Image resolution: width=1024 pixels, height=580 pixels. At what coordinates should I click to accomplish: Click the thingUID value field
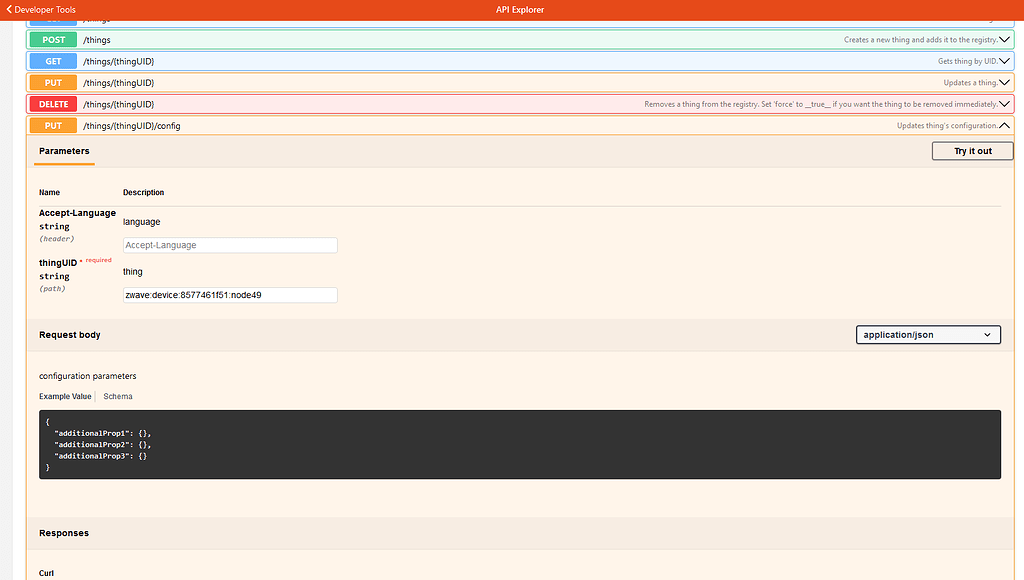[229, 294]
